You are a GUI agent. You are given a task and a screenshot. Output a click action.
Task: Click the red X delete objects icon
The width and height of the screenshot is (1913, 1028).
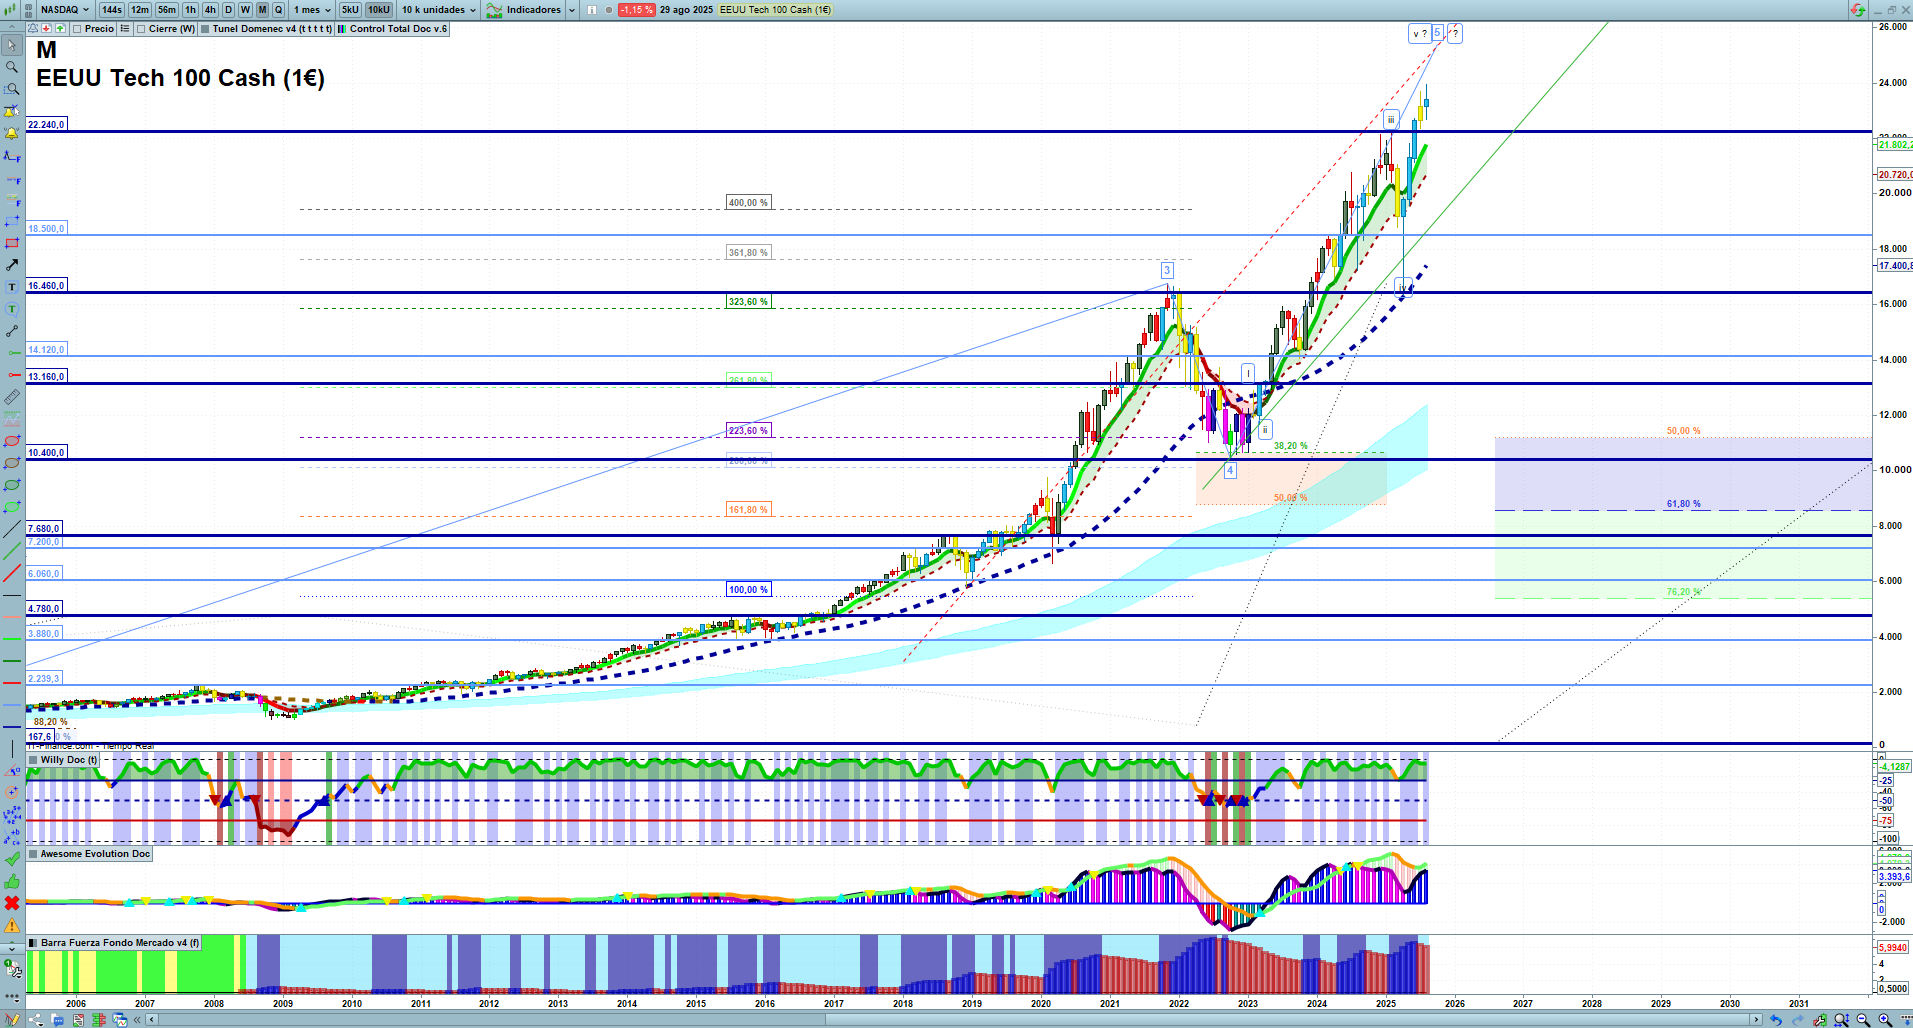click(x=12, y=903)
